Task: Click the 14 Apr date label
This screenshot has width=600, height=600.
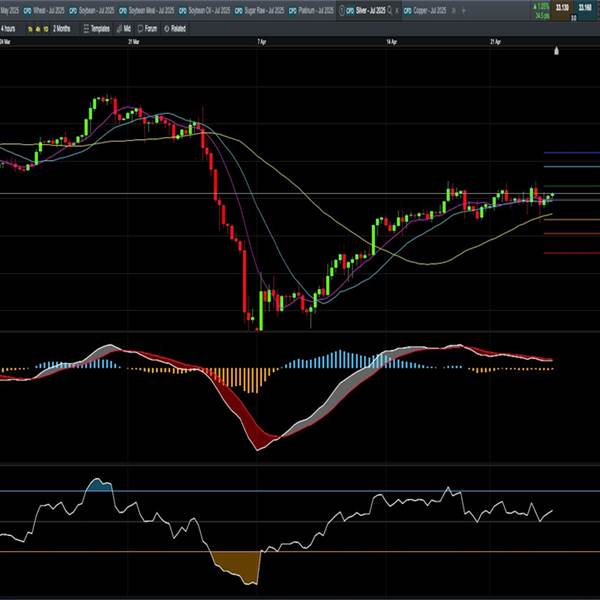Action: pos(392,42)
